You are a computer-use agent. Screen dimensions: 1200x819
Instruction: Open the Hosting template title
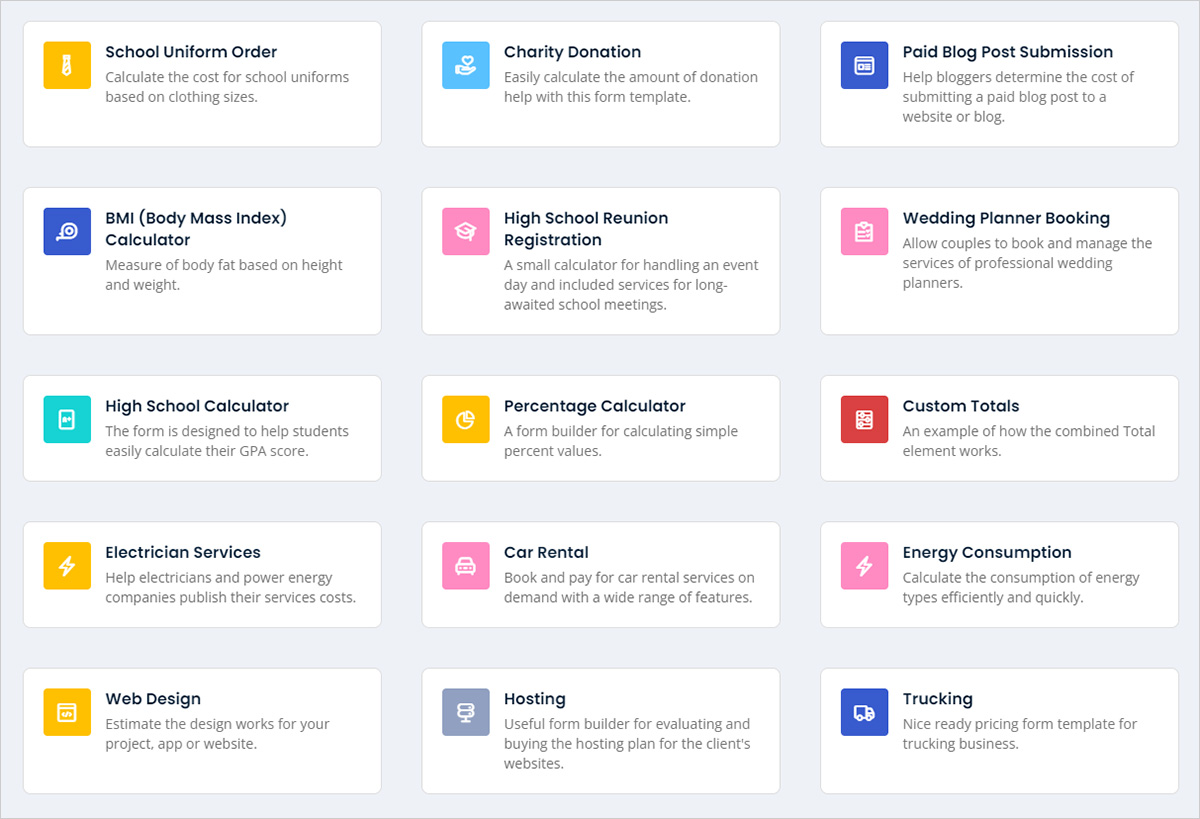pyautogui.click(x=535, y=699)
